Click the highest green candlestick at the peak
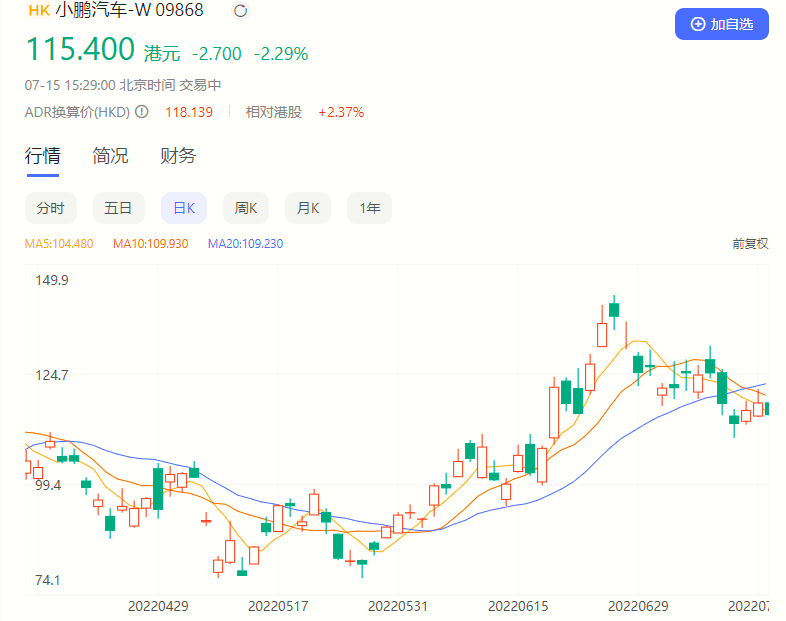The width and height of the screenshot is (786, 621). (x=614, y=310)
